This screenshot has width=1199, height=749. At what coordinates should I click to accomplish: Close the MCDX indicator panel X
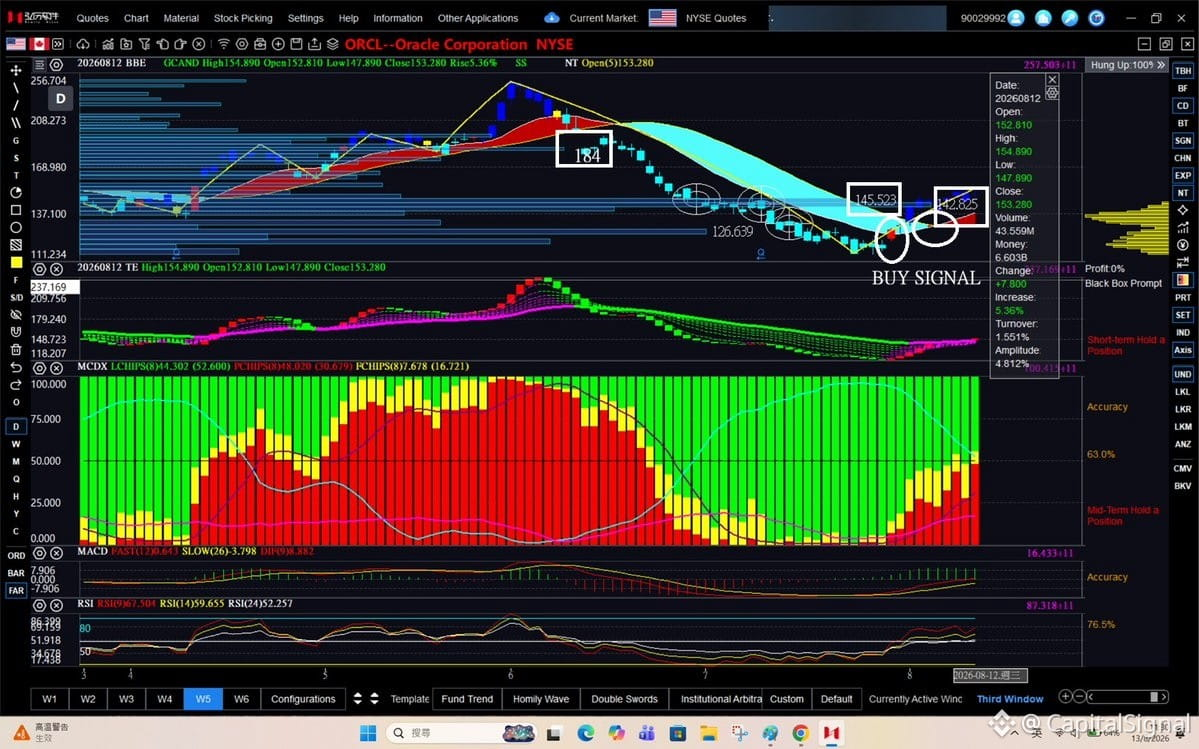[x=57, y=368]
